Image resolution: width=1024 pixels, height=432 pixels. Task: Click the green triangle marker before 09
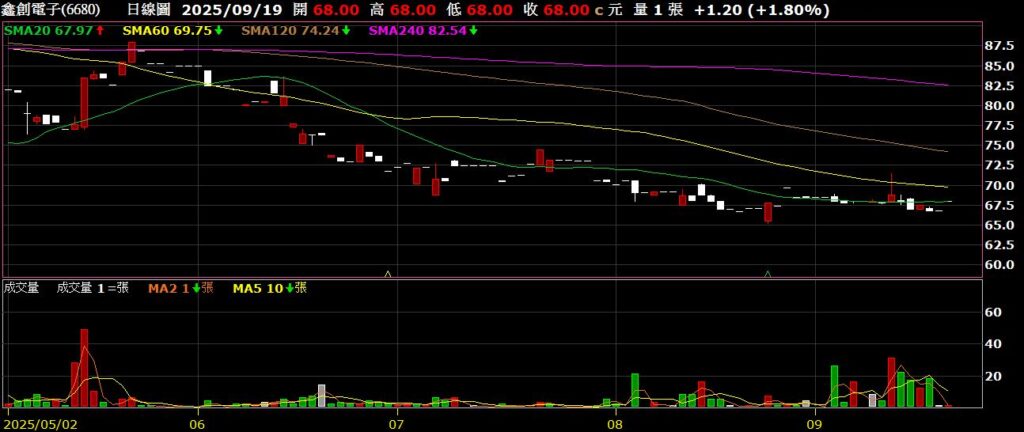[x=768, y=272]
